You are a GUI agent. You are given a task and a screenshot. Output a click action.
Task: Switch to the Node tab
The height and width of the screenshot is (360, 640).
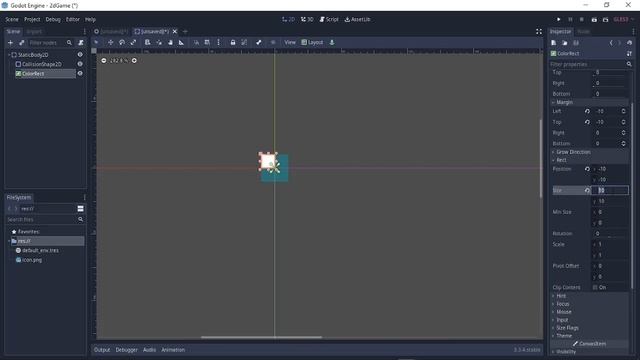tap(583, 31)
